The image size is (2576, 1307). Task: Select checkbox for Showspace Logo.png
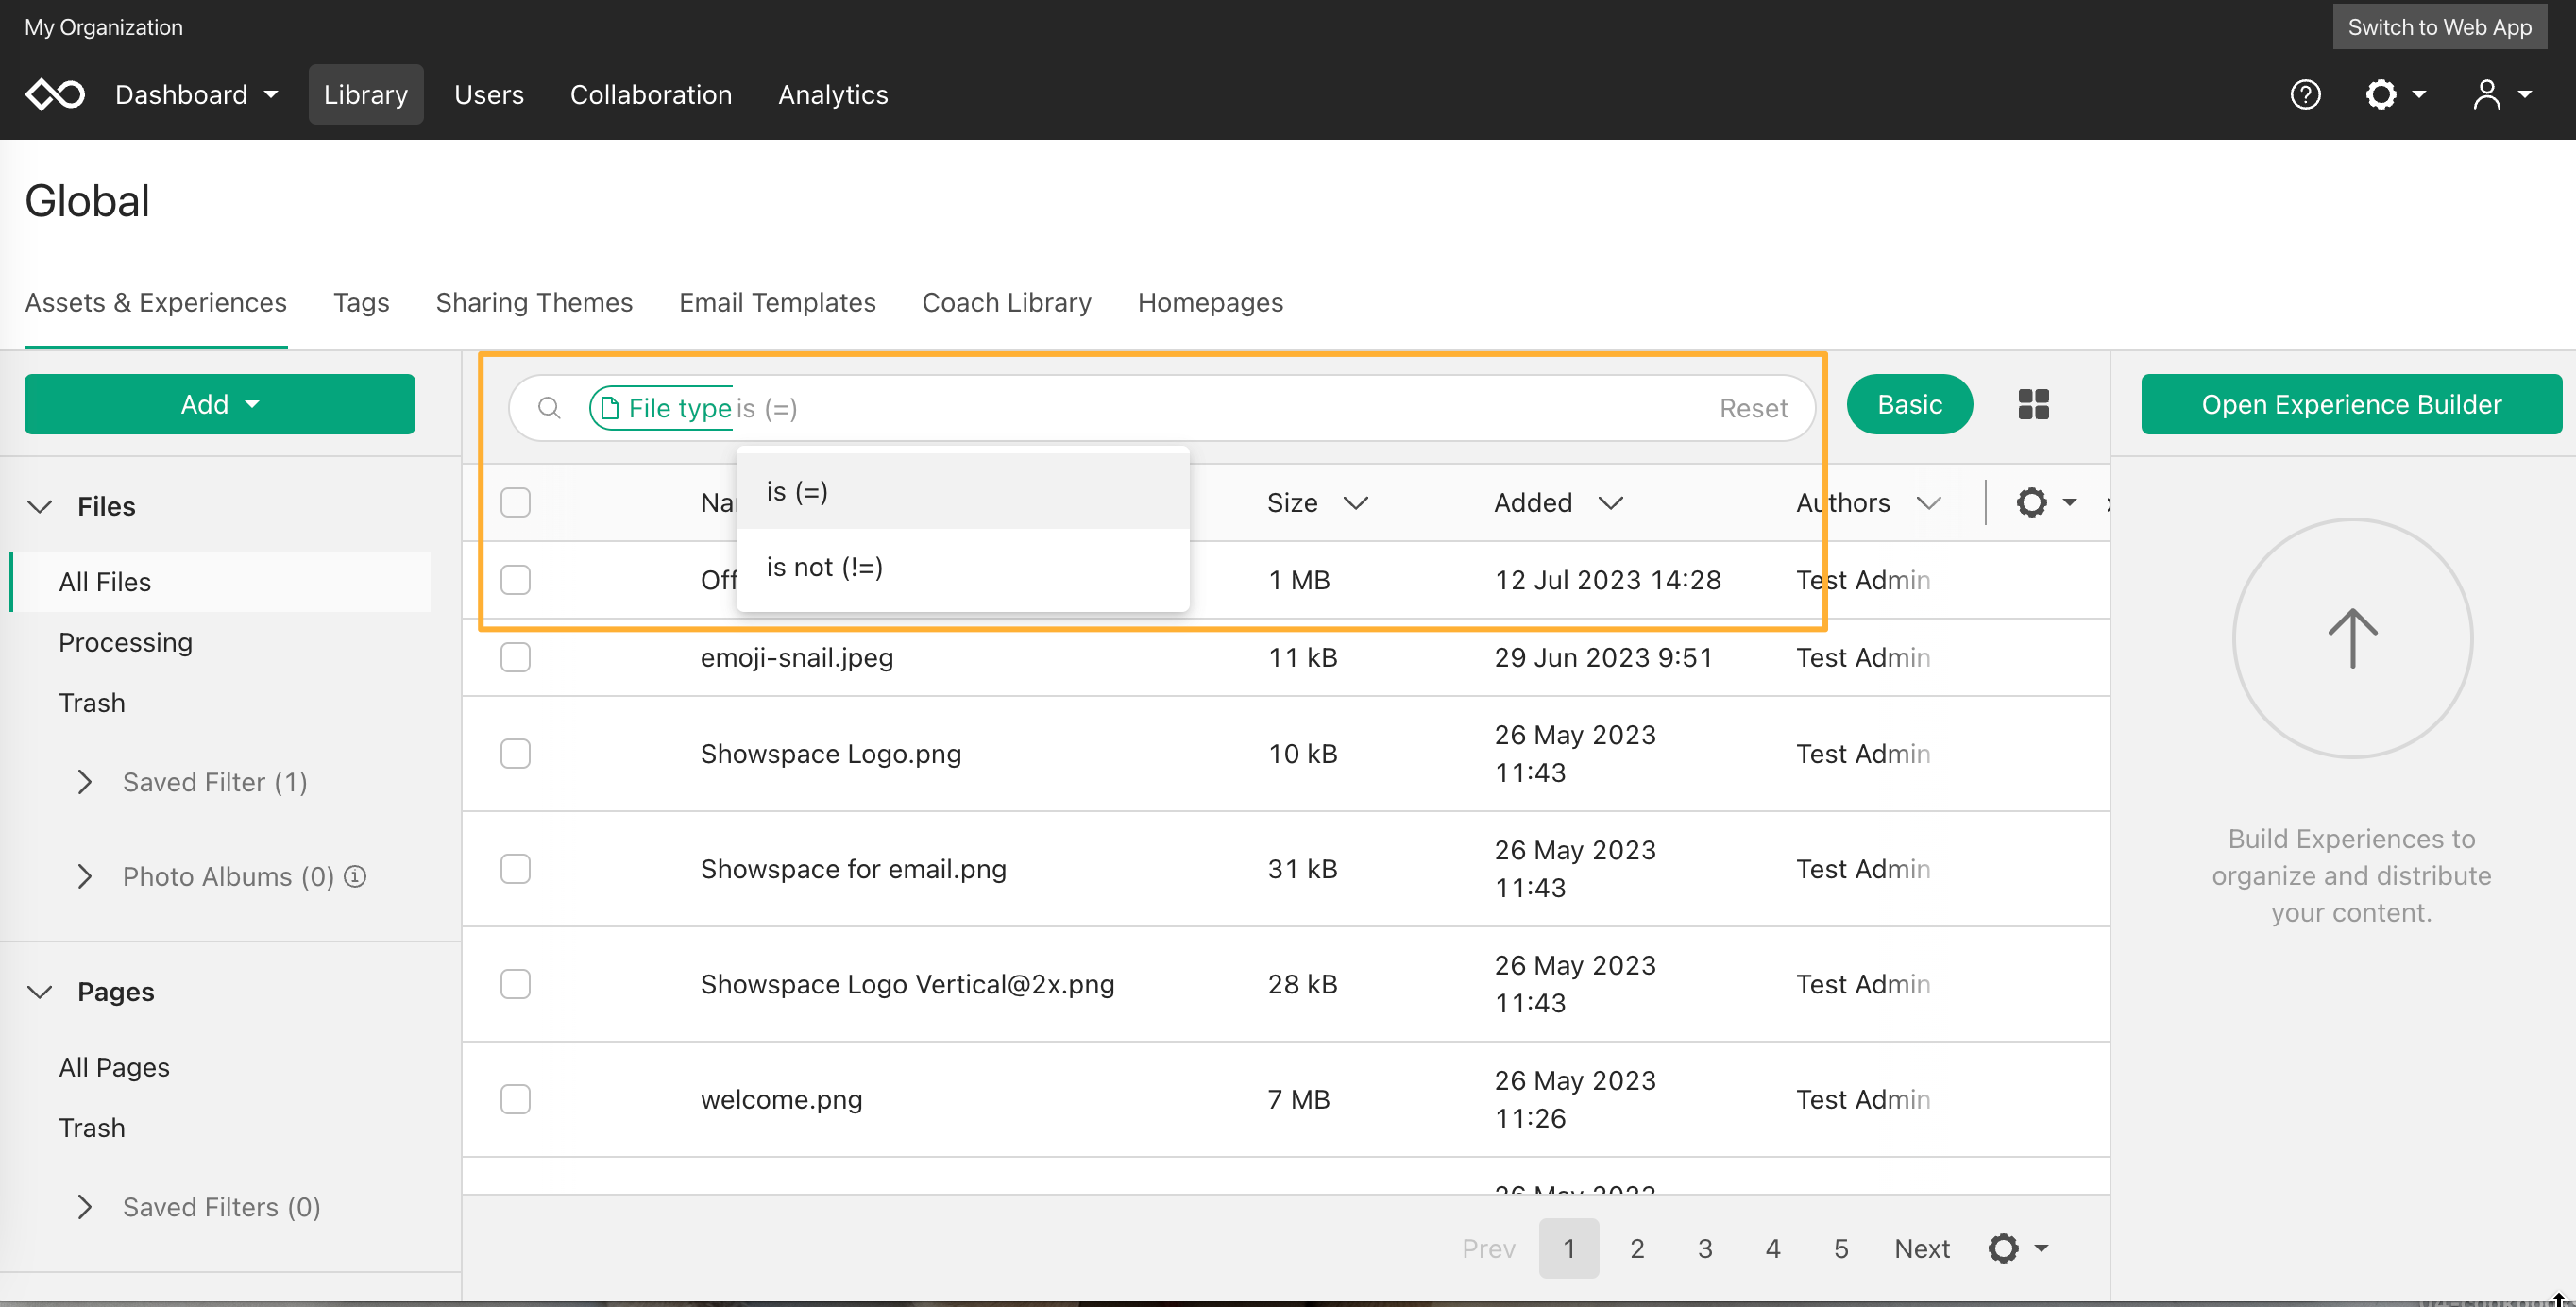(x=515, y=753)
